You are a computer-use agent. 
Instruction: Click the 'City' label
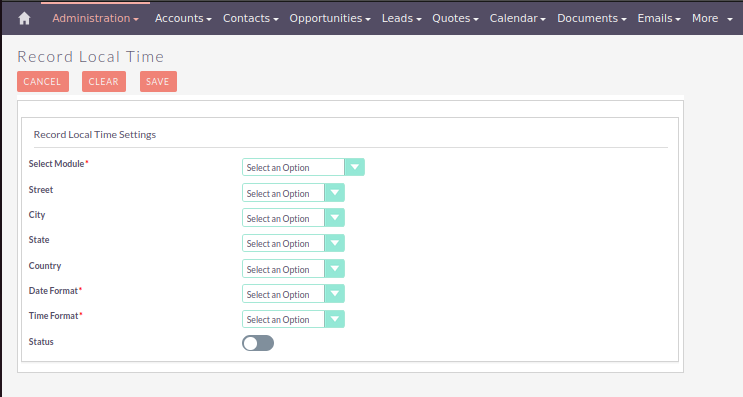[x=37, y=215]
